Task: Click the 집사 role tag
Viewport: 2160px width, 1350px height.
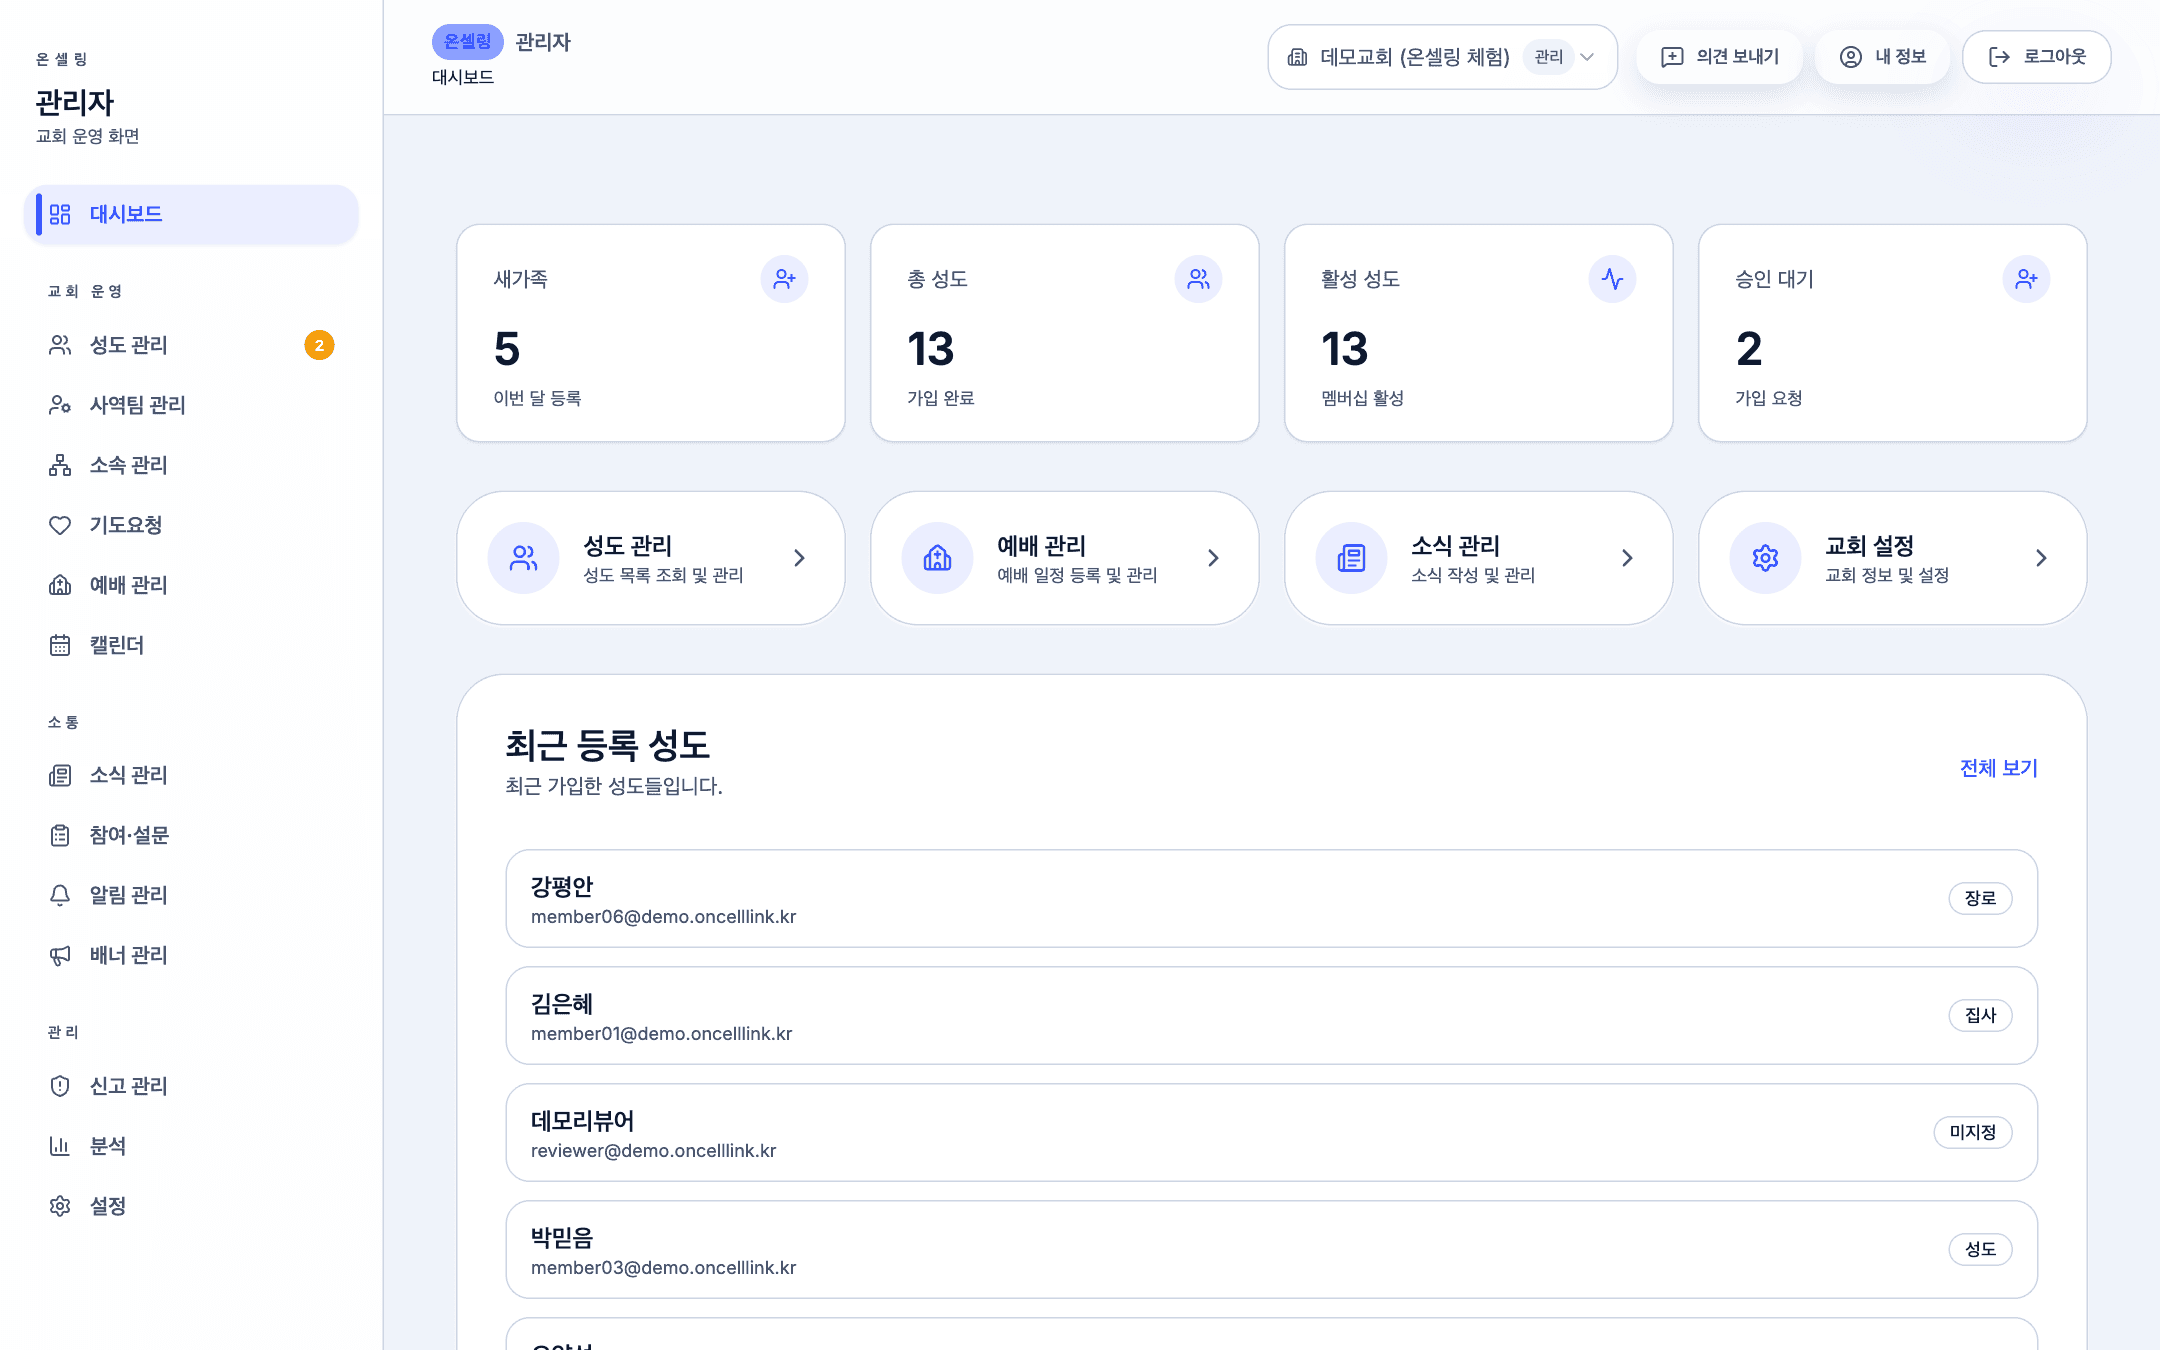Action: point(1980,1015)
